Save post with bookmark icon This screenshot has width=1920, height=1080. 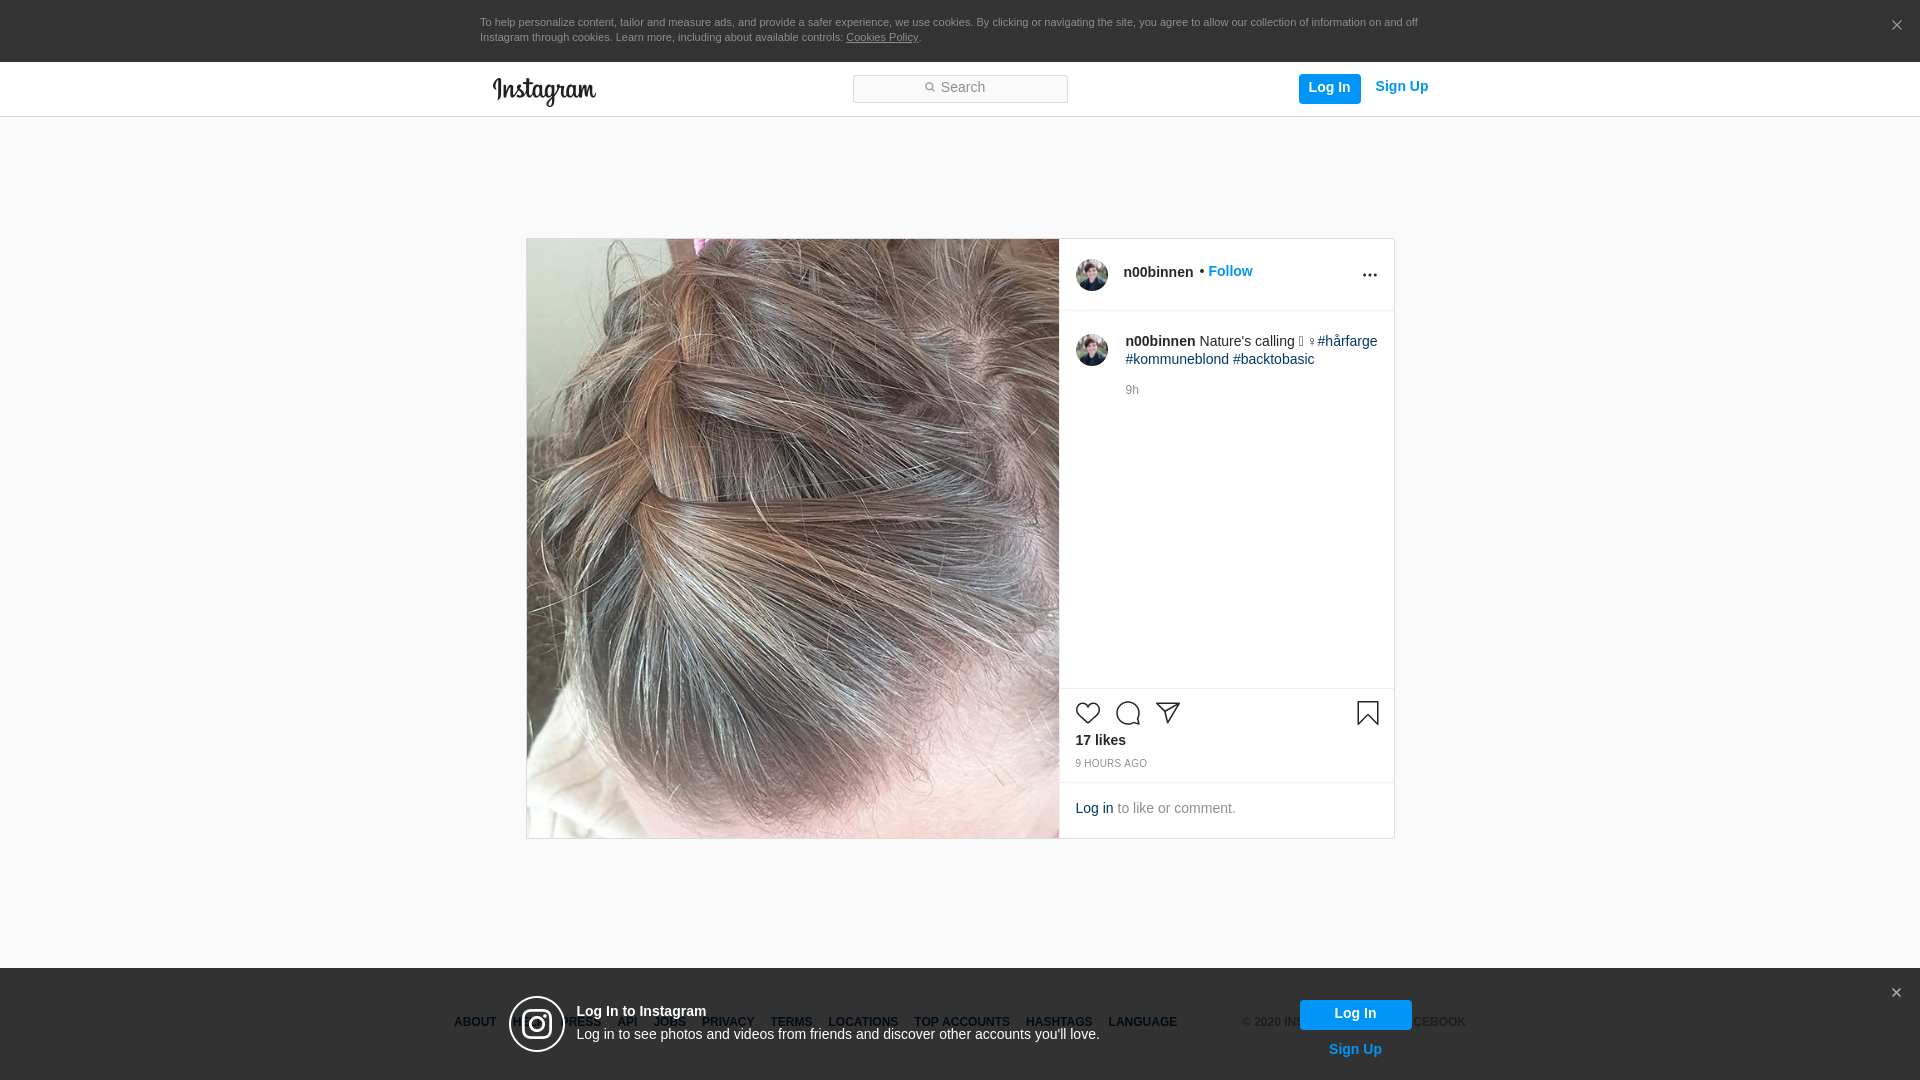[x=1367, y=713]
